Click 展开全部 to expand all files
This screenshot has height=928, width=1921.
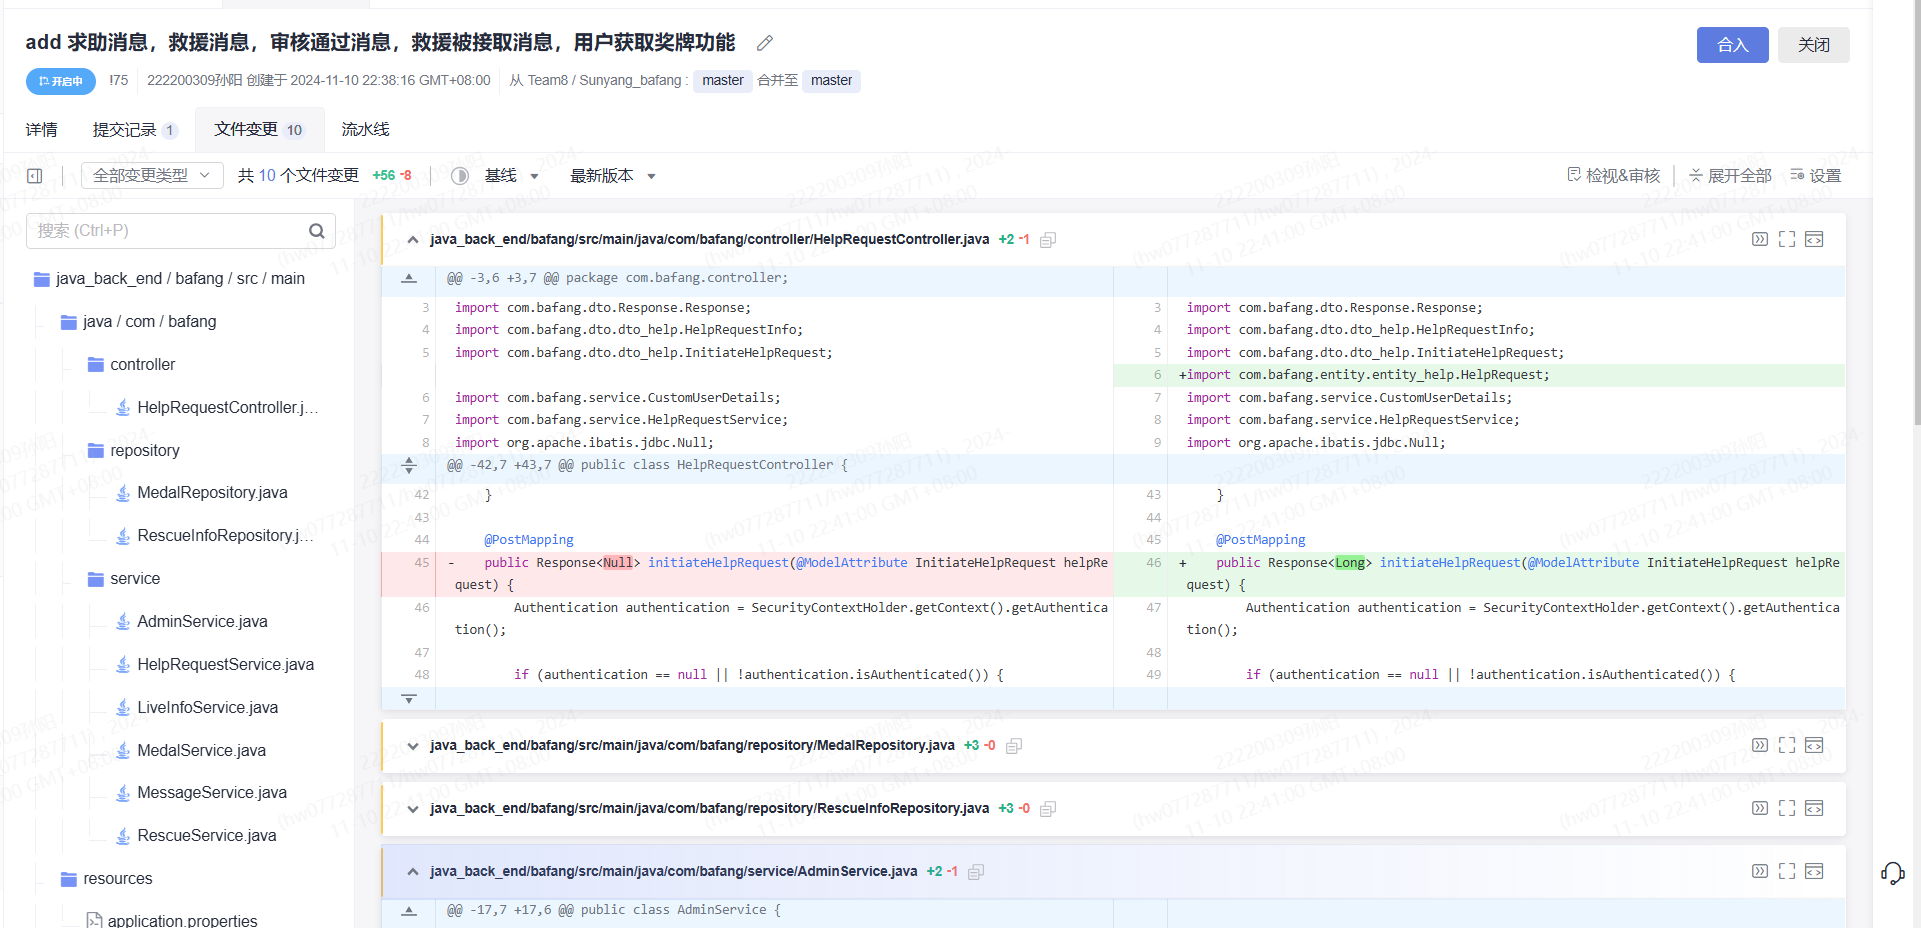coord(1730,176)
